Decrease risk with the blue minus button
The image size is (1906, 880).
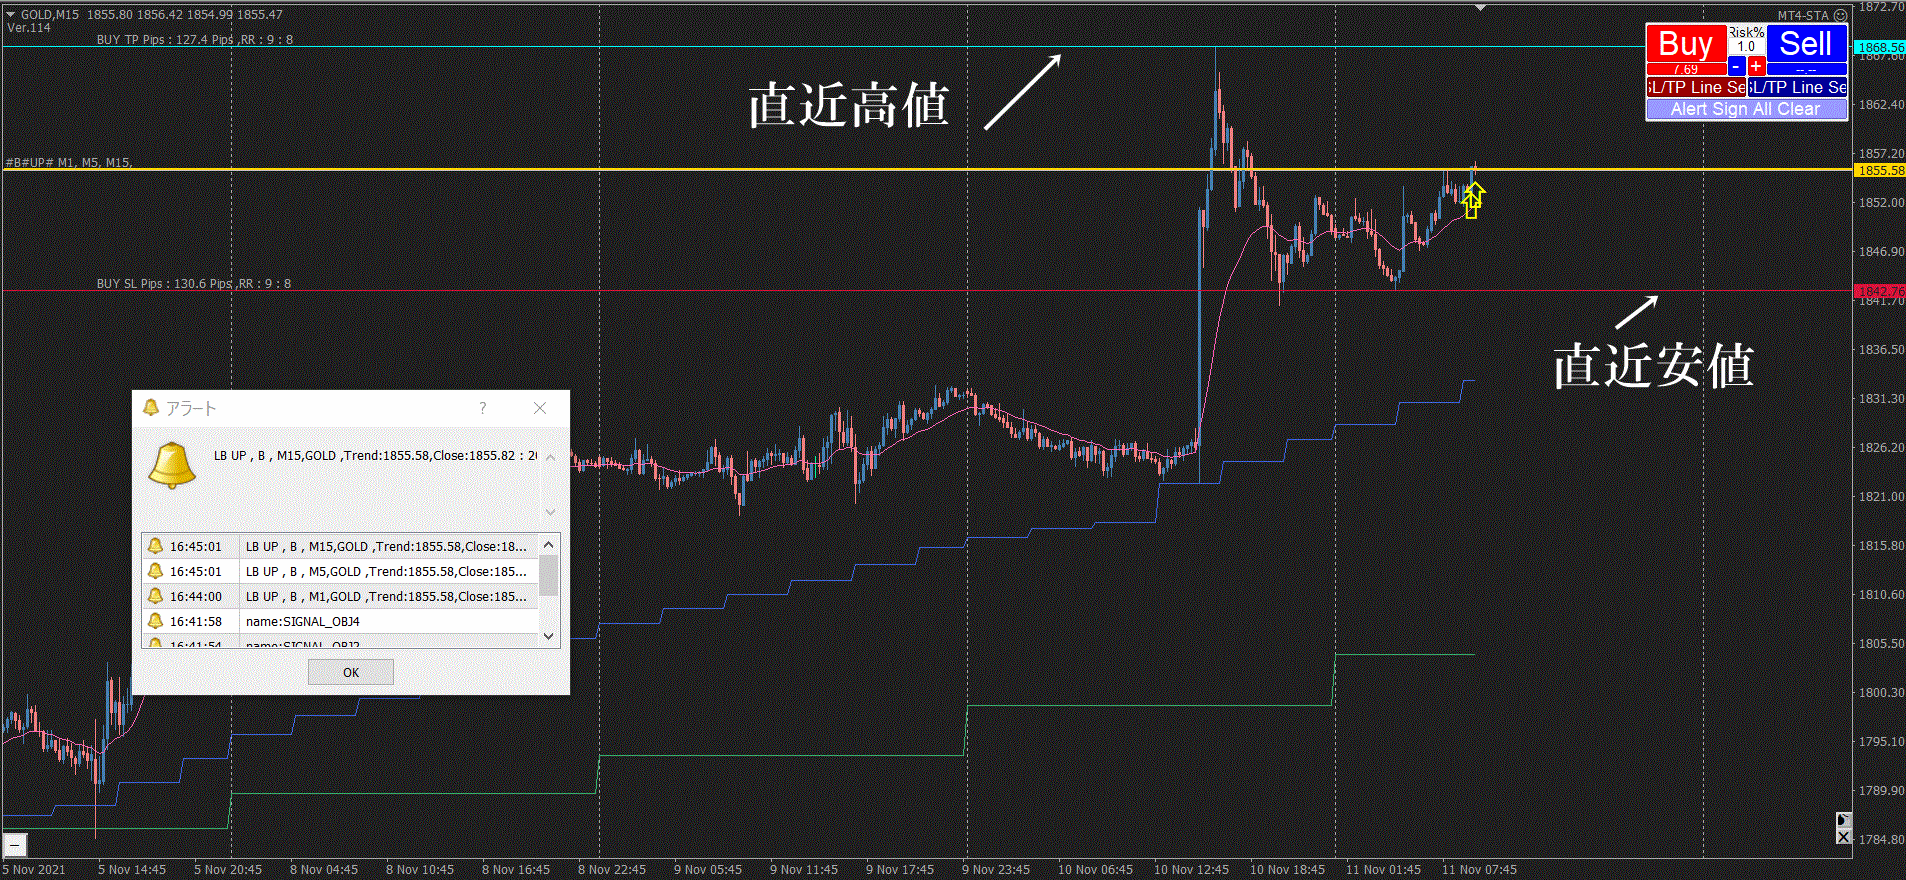coord(1737,66)
